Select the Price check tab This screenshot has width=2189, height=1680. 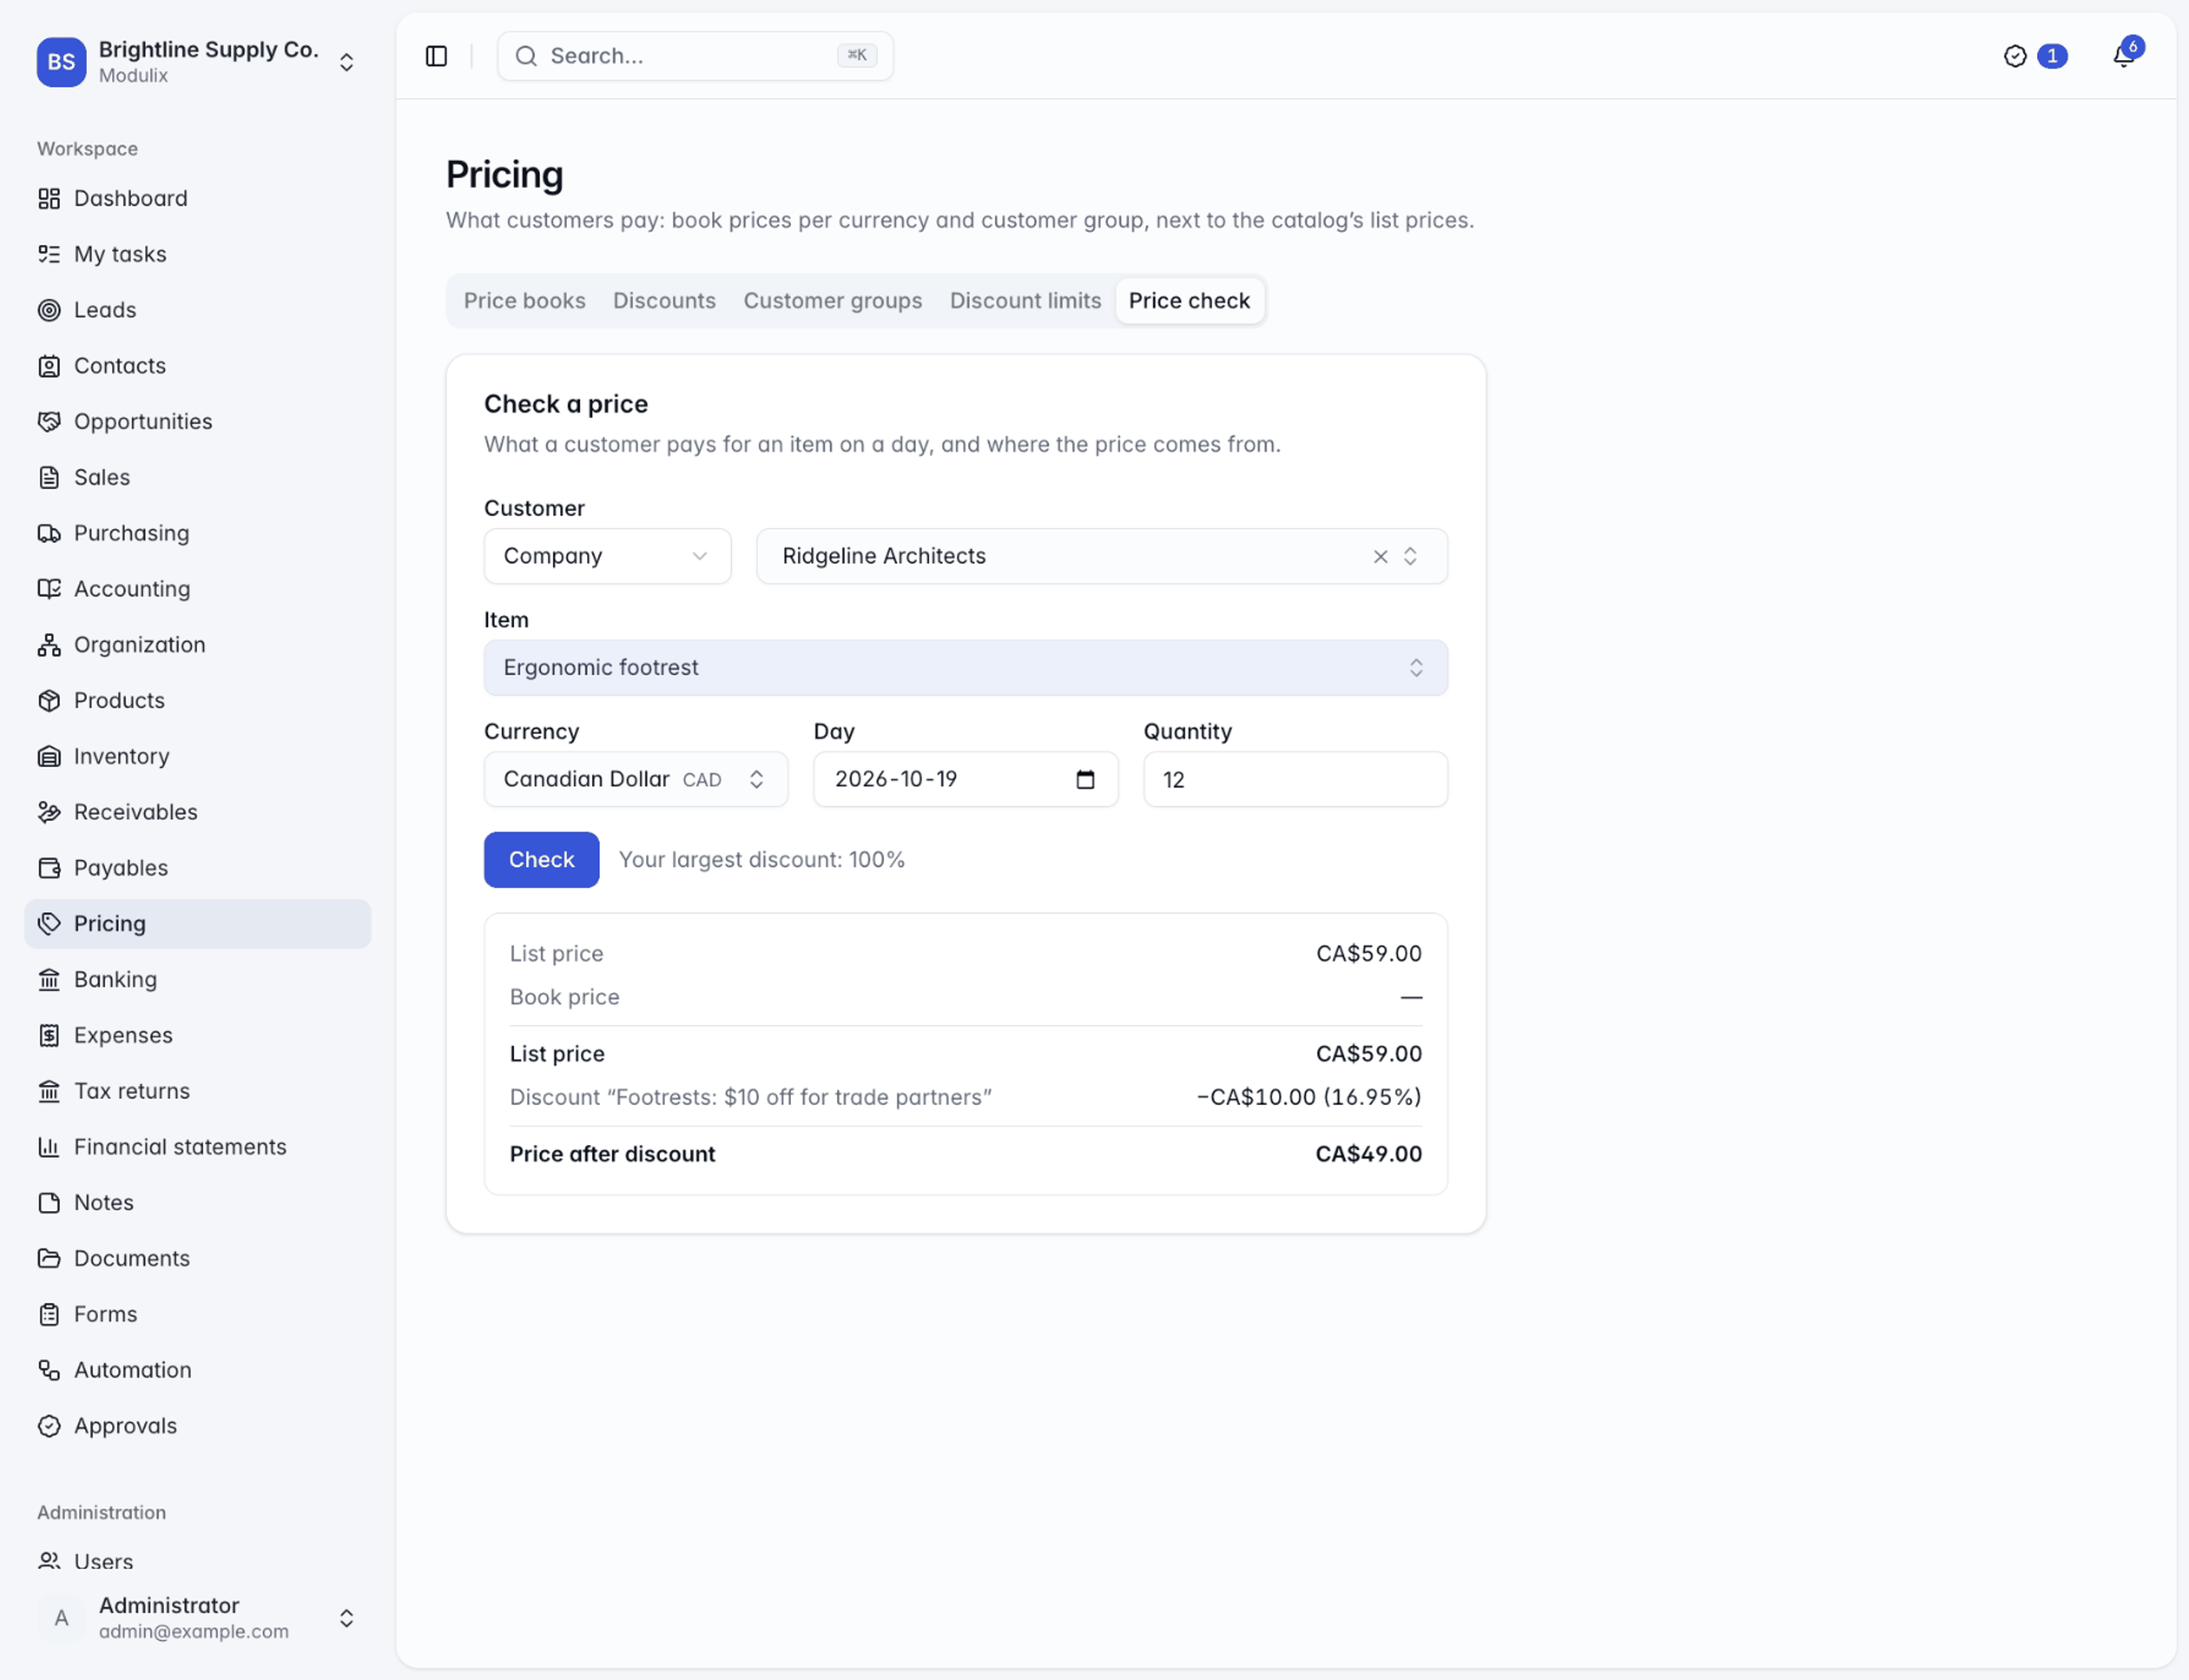(1189, 301)
